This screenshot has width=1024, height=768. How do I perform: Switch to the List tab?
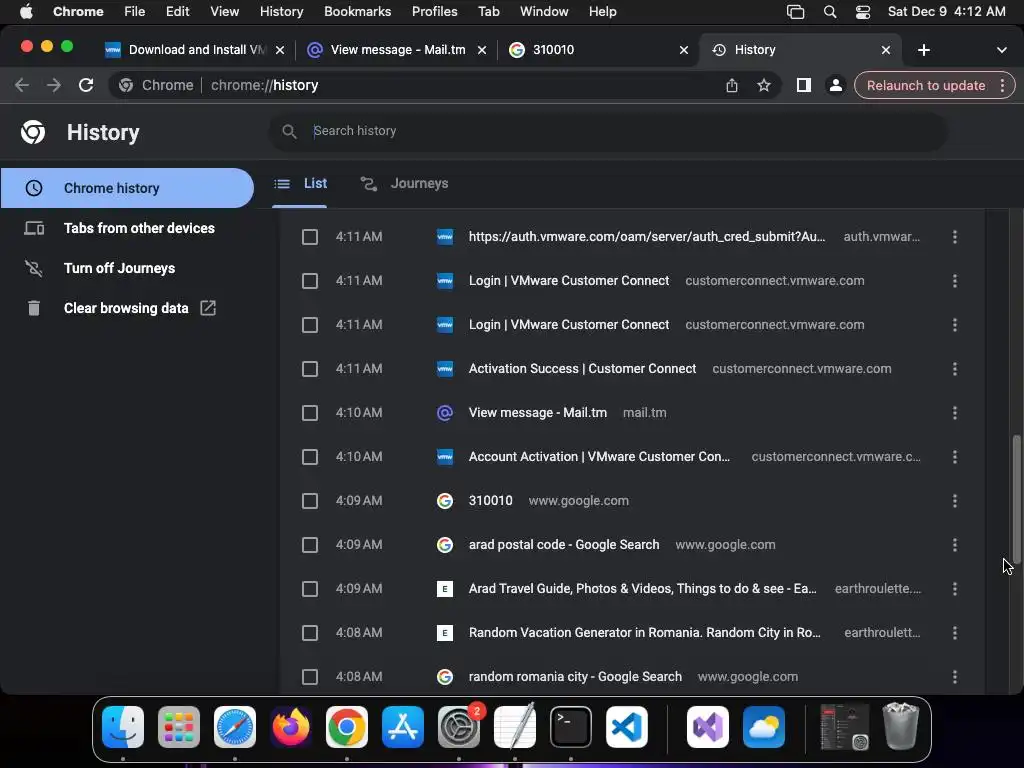(300, 184)
